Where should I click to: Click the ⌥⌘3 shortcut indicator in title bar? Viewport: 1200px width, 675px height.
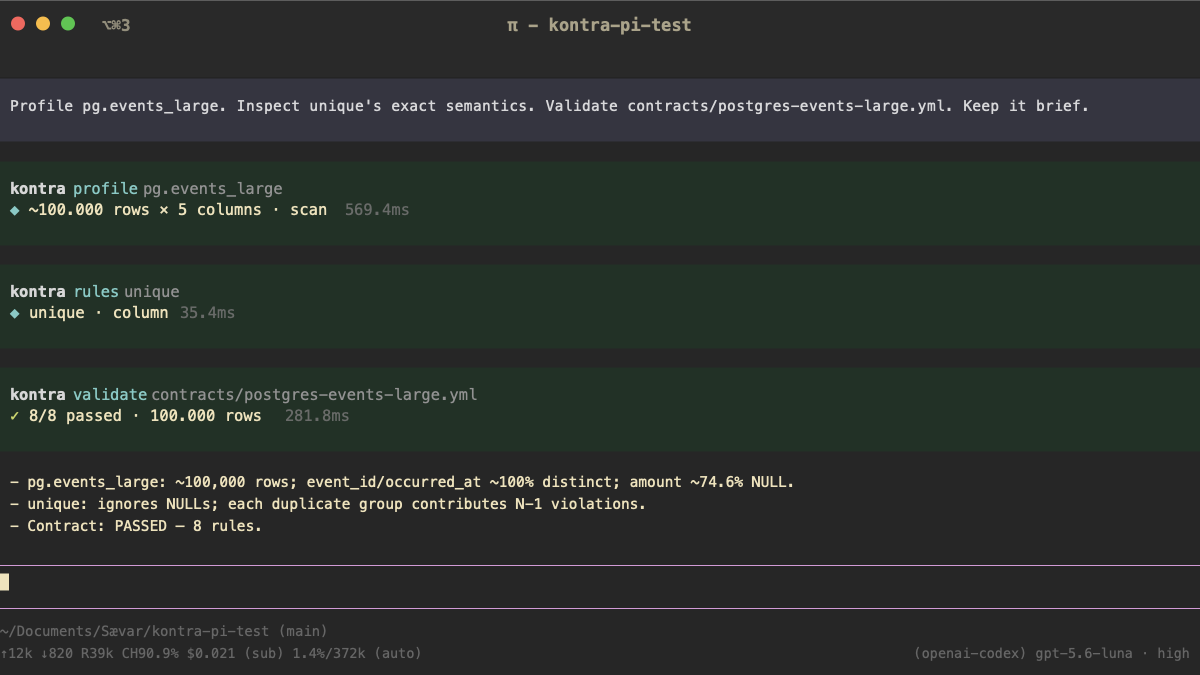(116, 25)
